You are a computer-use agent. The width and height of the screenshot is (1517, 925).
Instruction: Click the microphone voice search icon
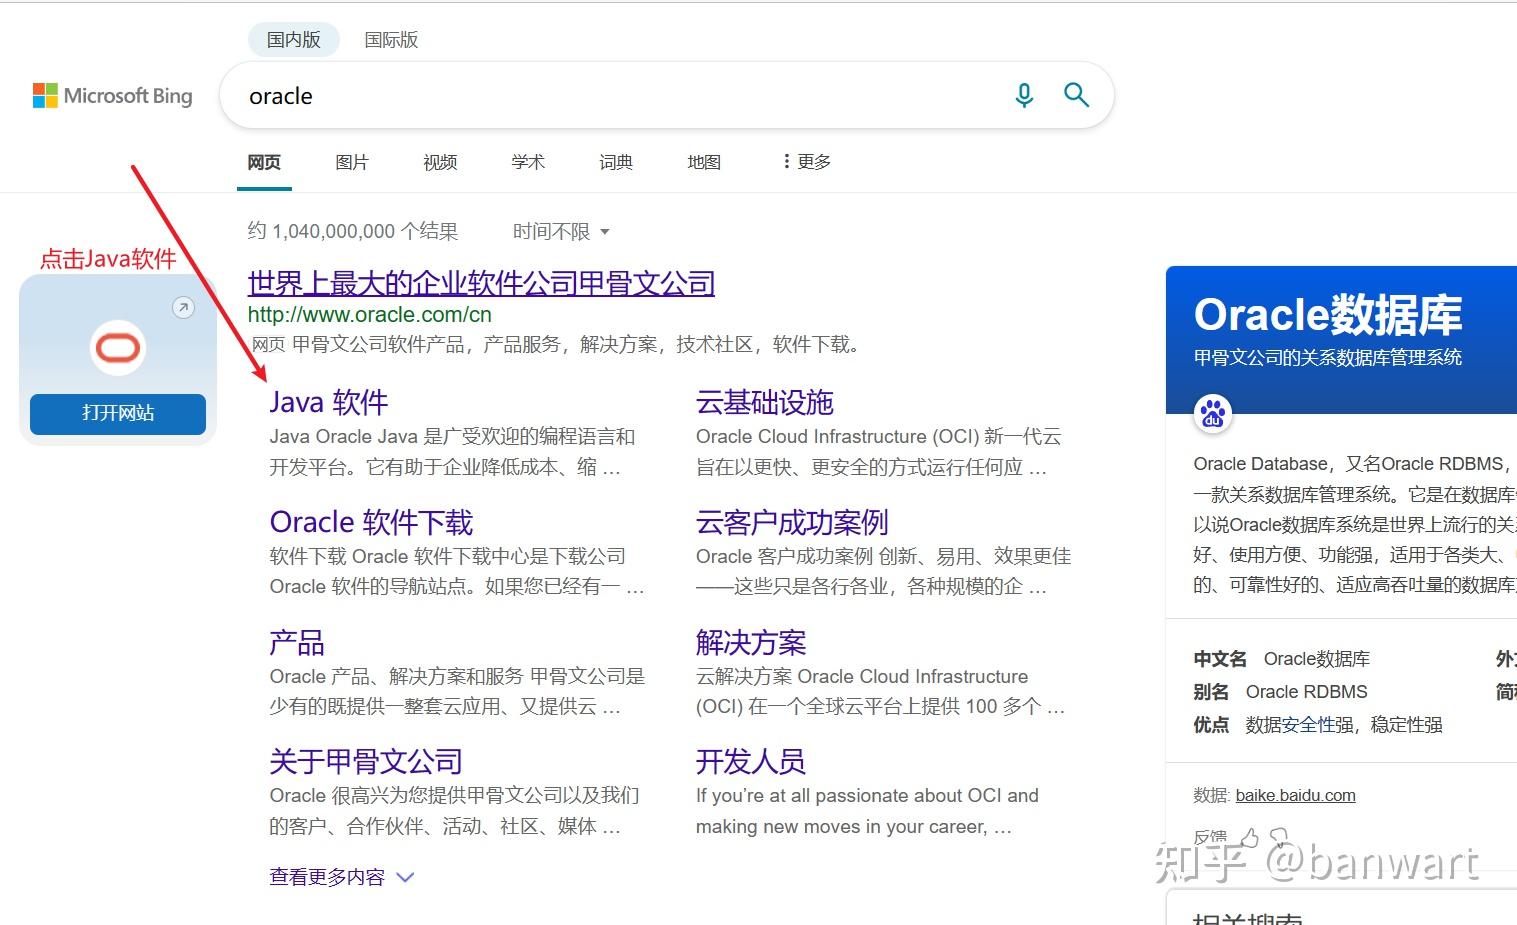[1024, 95]
